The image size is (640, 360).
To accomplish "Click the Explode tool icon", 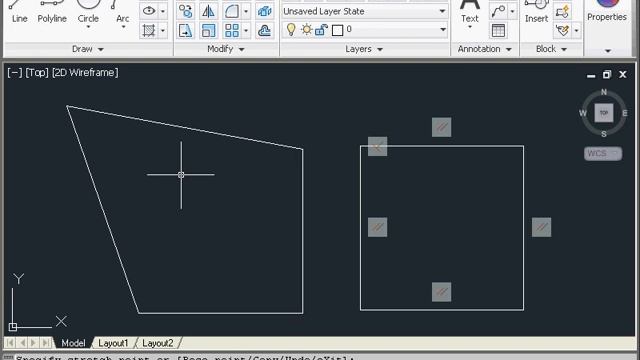I will pos(264,11).
